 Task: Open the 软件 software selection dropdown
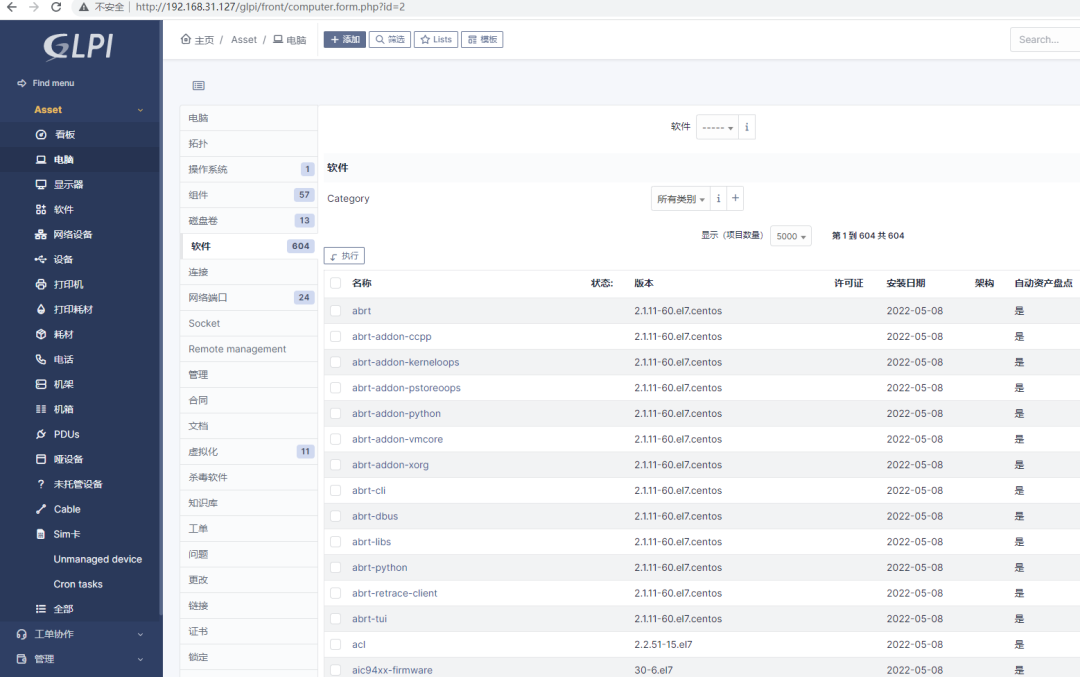[x=717, y=127]
